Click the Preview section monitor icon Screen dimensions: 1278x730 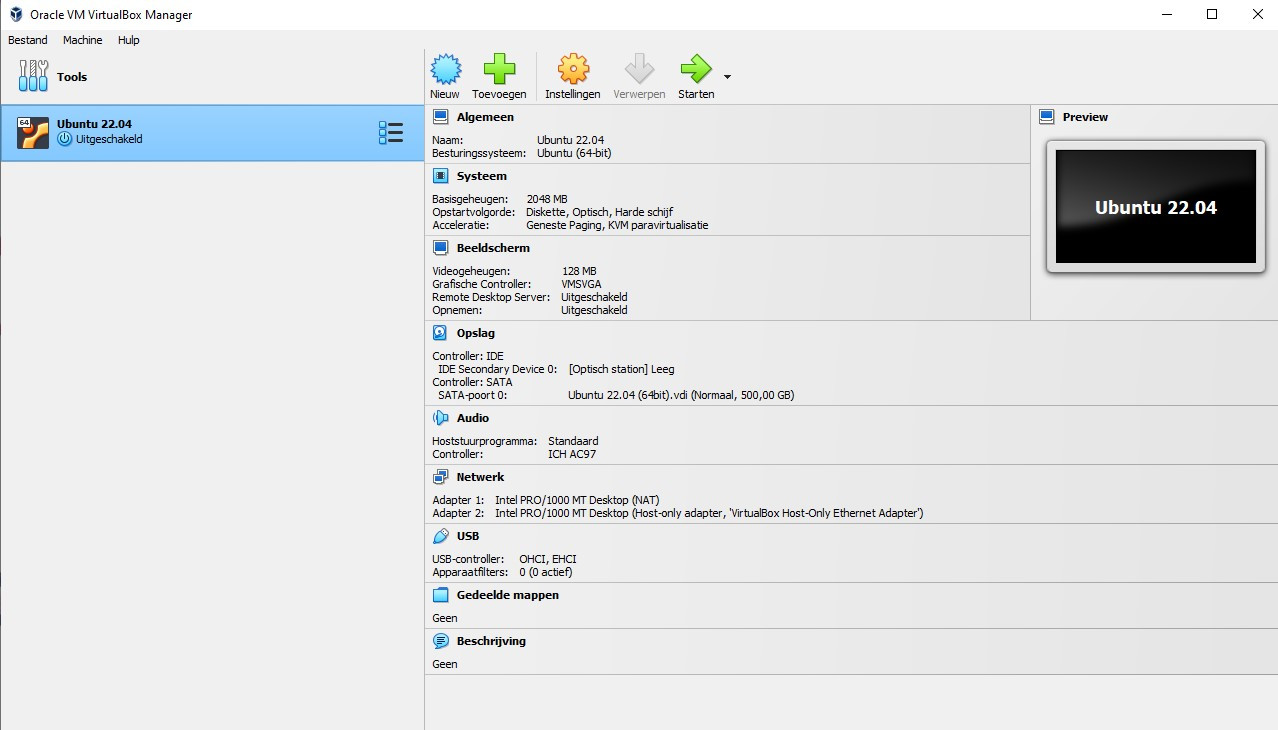coord(1047,117)
